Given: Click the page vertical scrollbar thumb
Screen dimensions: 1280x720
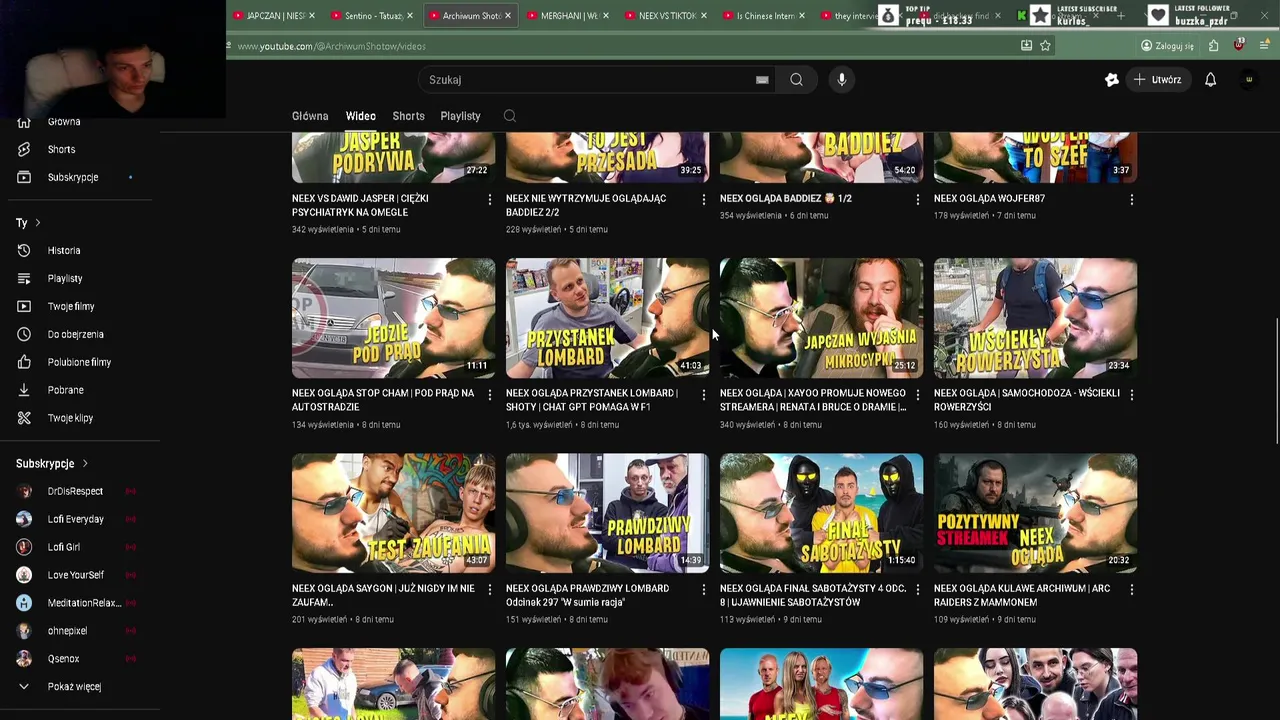Looking at the screenshot, I should 1275,381.
